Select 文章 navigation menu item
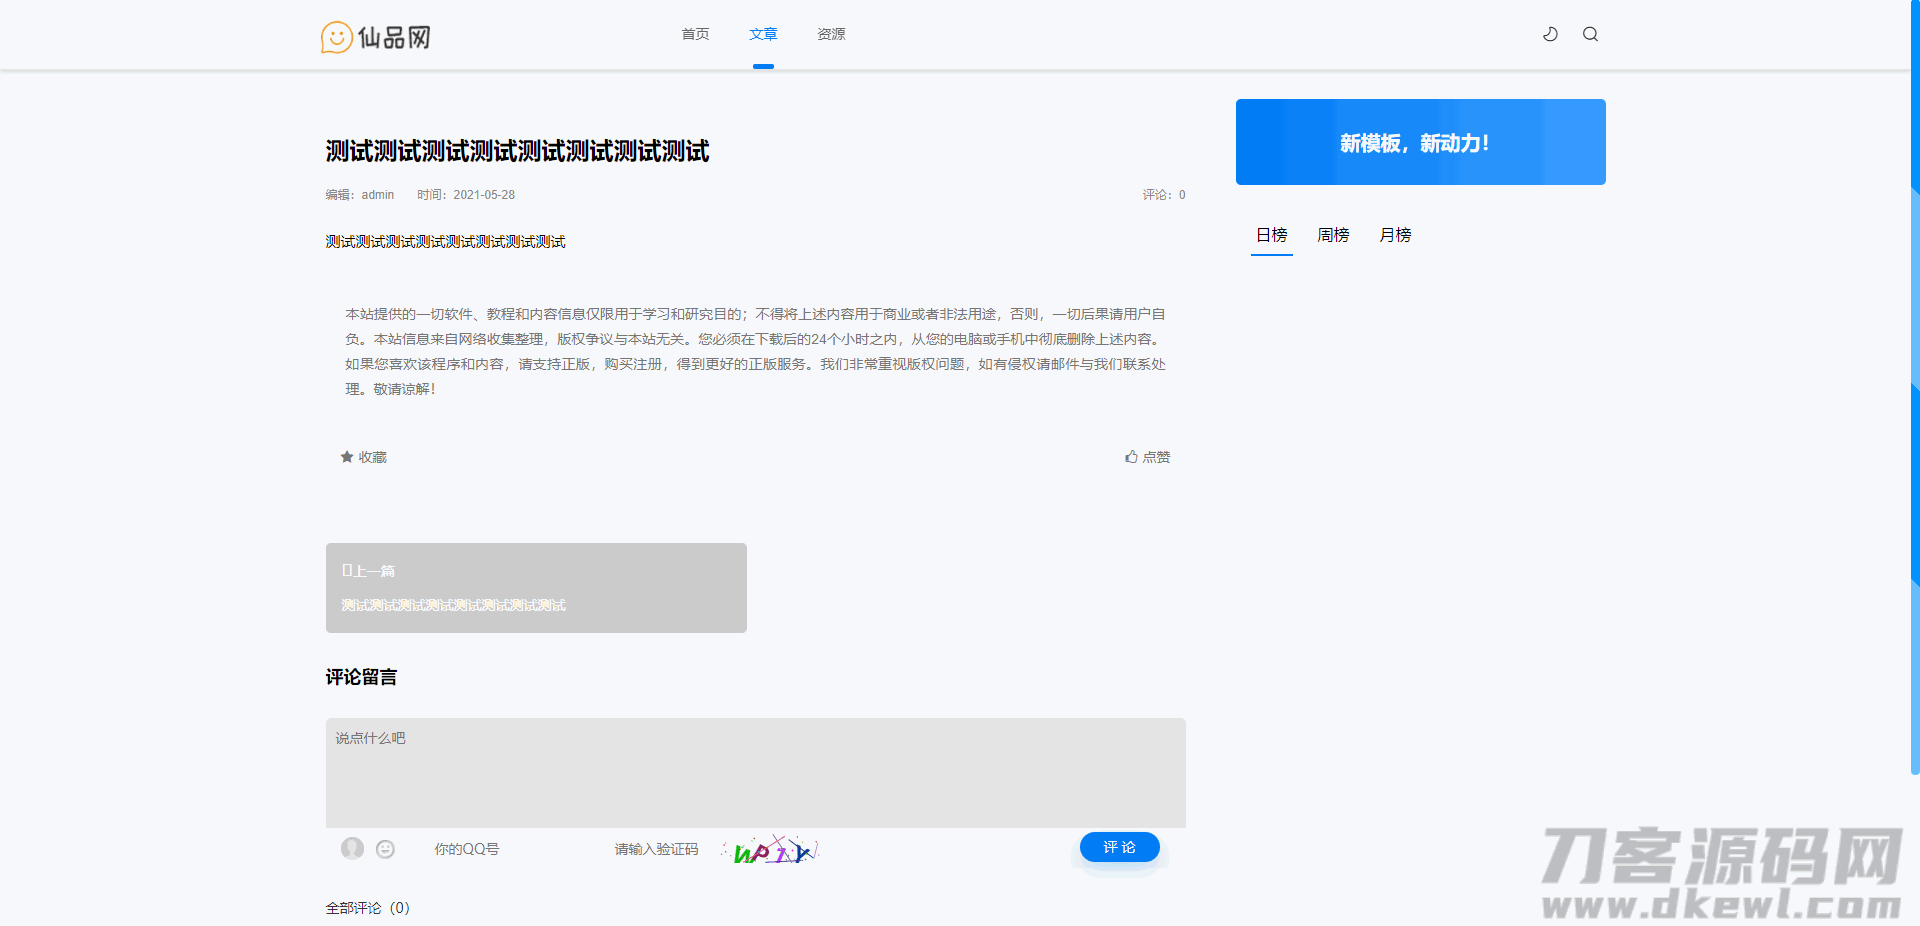The image size is (1920, 926). (763, 34)
